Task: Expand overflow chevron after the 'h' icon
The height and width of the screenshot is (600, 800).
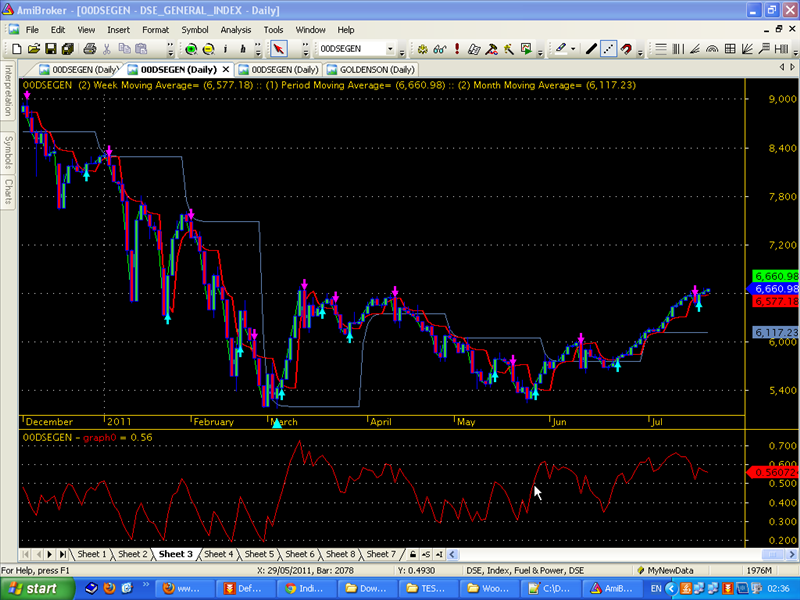Action: [258, 49]
